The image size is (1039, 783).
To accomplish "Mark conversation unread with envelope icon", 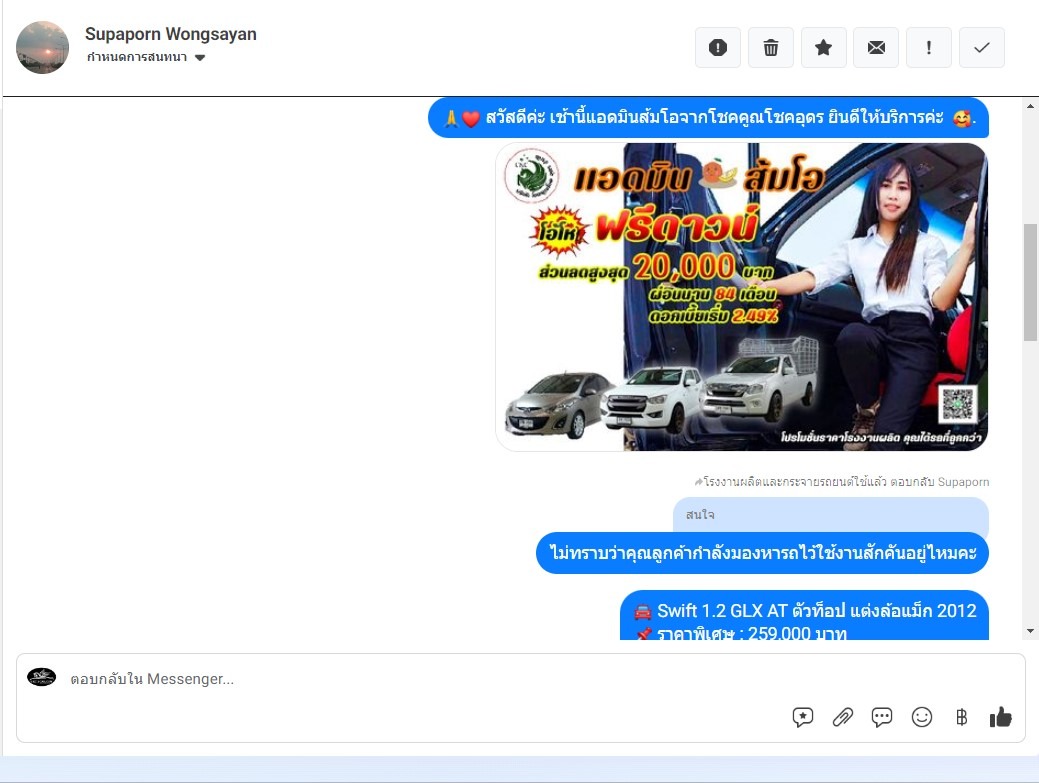I will coord(876,48).
